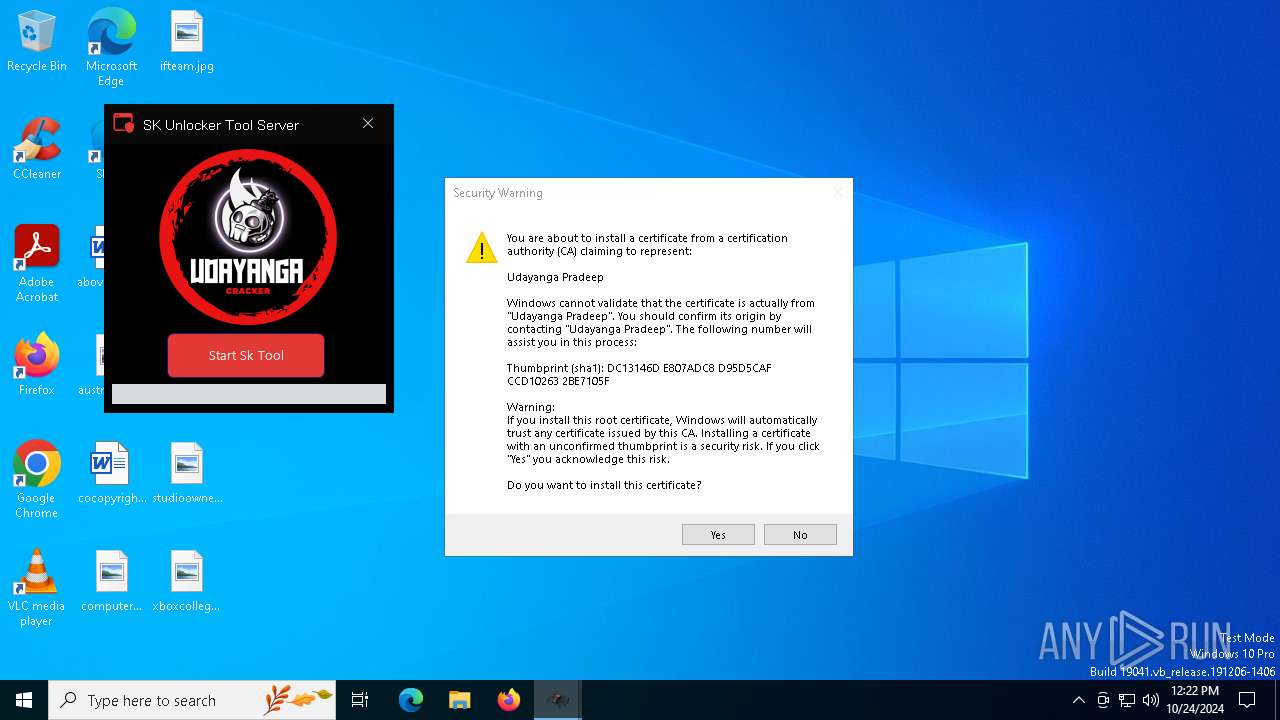The image size is (1280, 720).
Task: Open the Recycle Bin desktop icon
Action: [37, 42]
